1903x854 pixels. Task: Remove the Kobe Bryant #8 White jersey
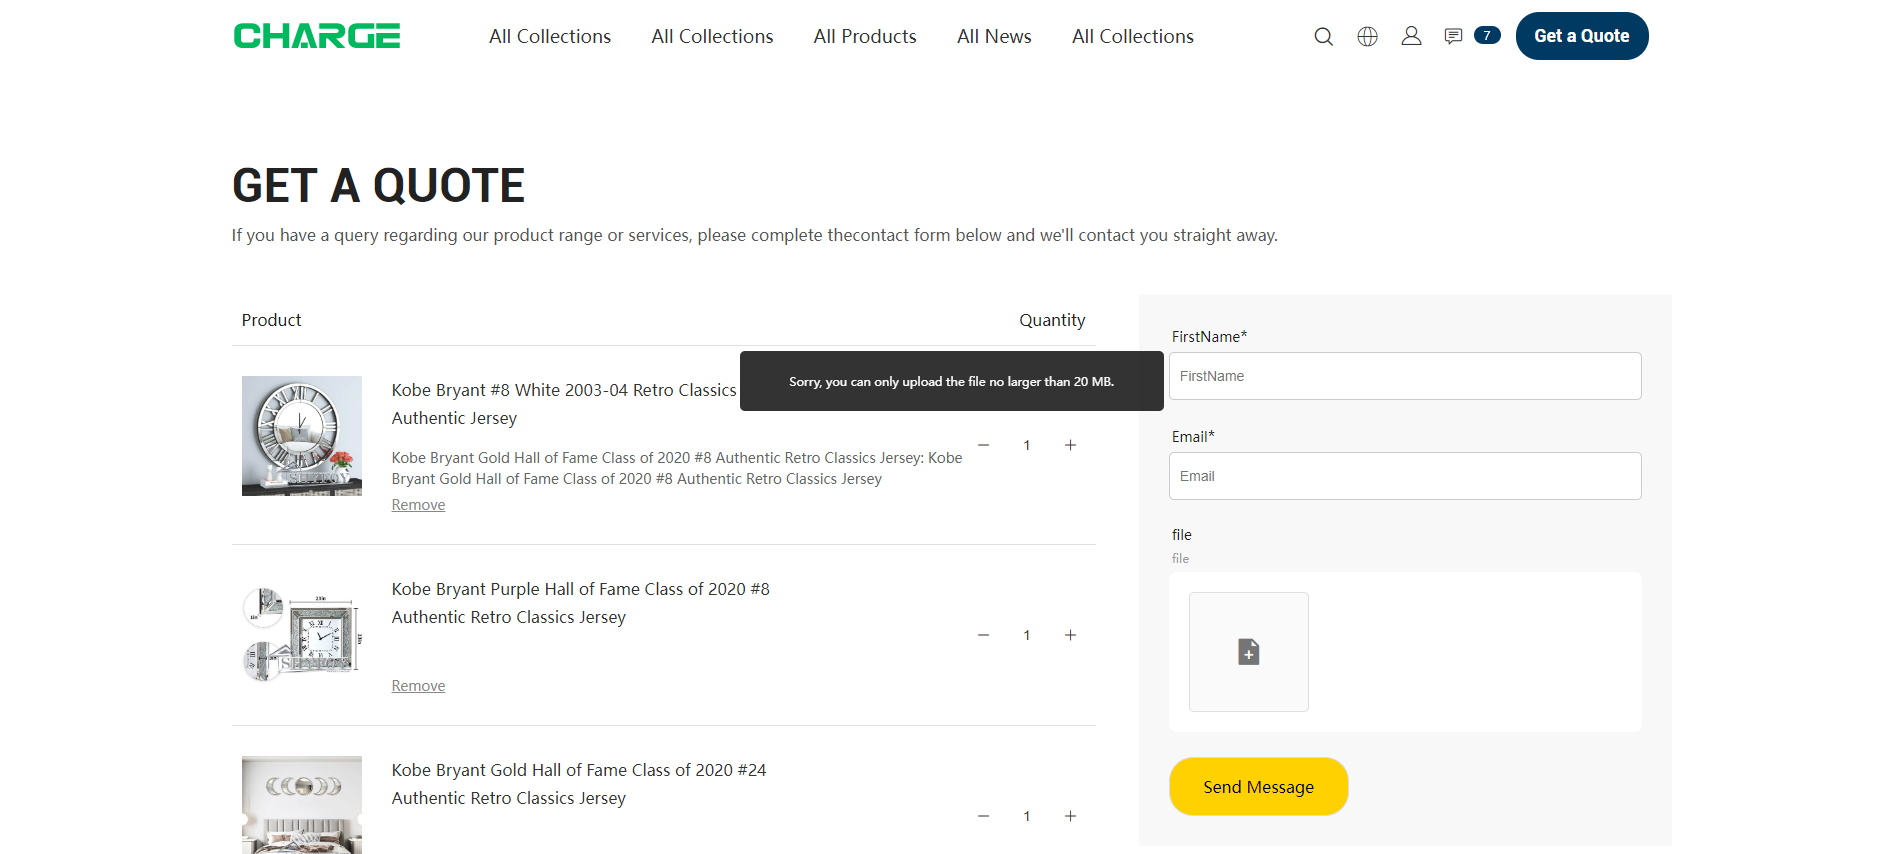(x=418, y=505)
